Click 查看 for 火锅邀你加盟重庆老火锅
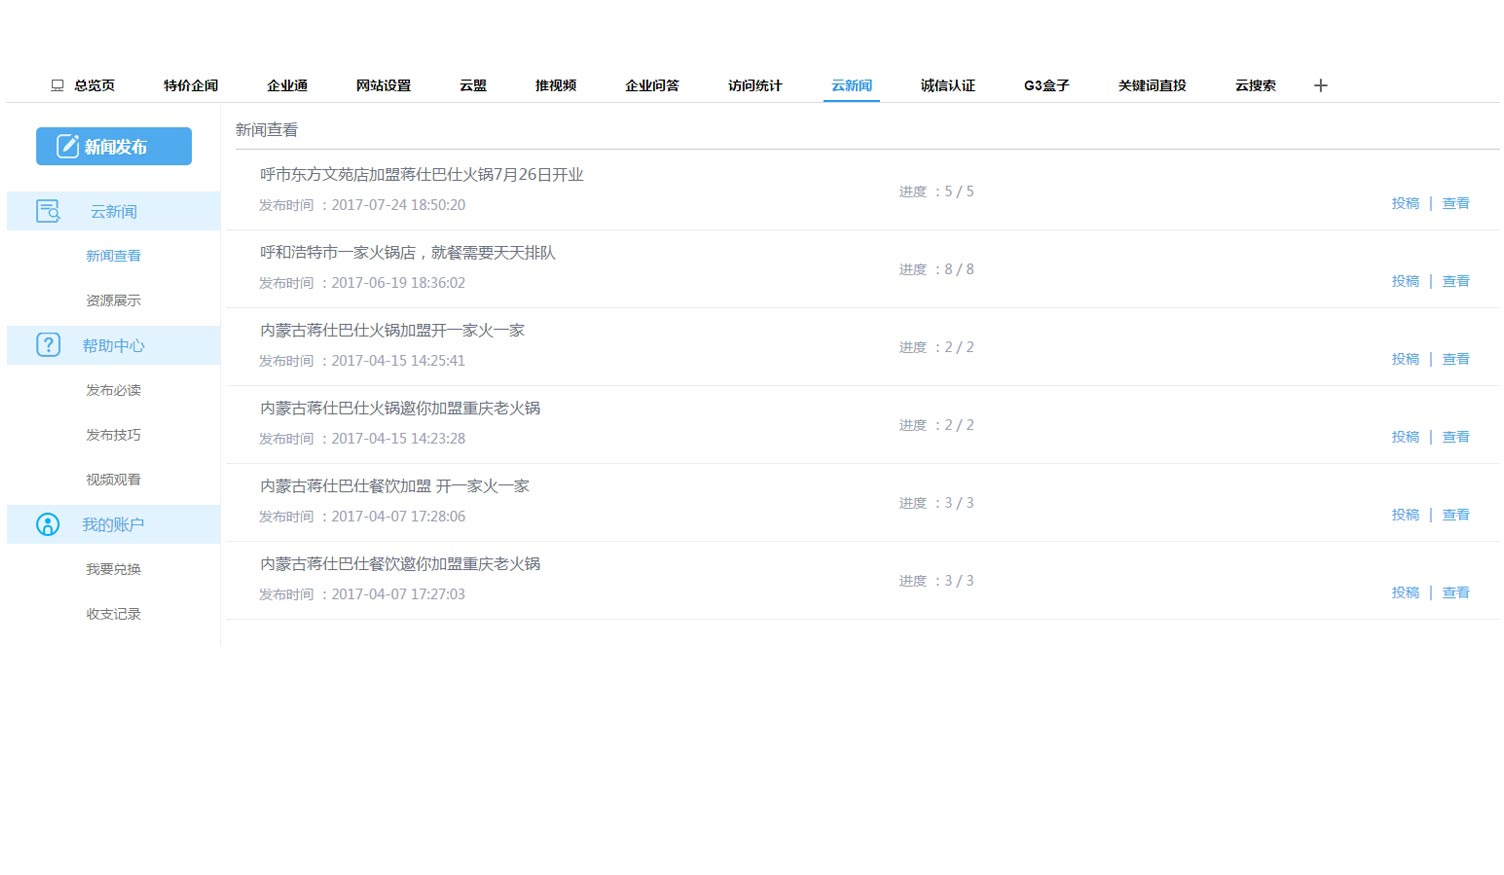 1456,437
